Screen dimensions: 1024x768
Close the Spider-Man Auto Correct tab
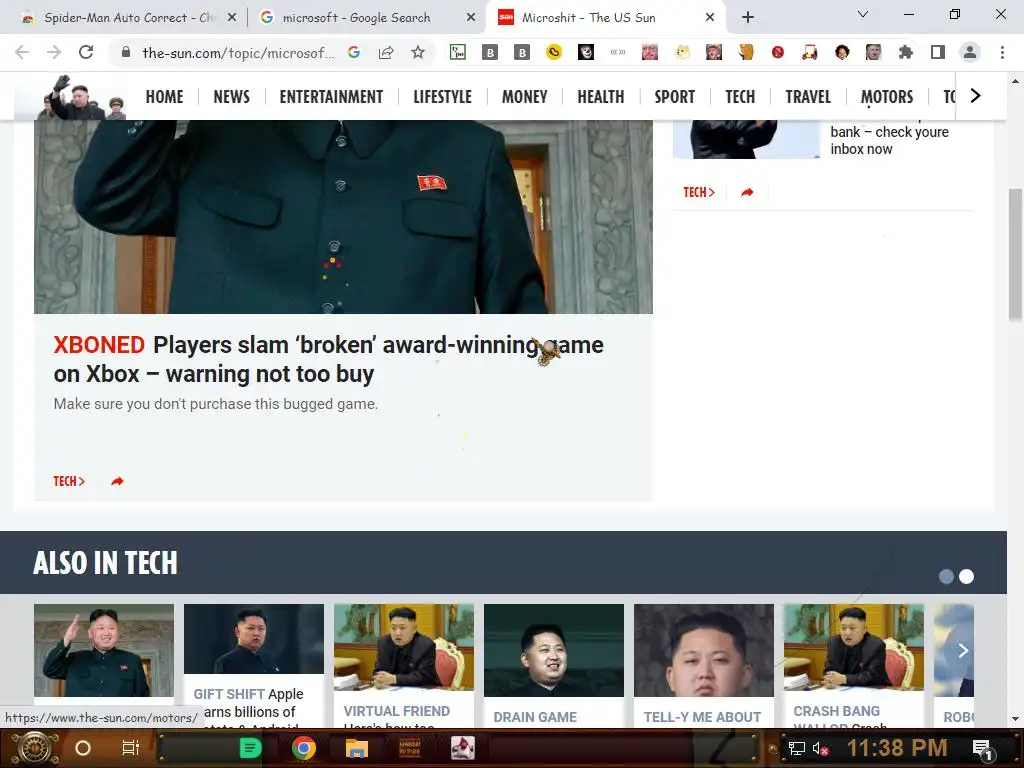coord(232,18)
